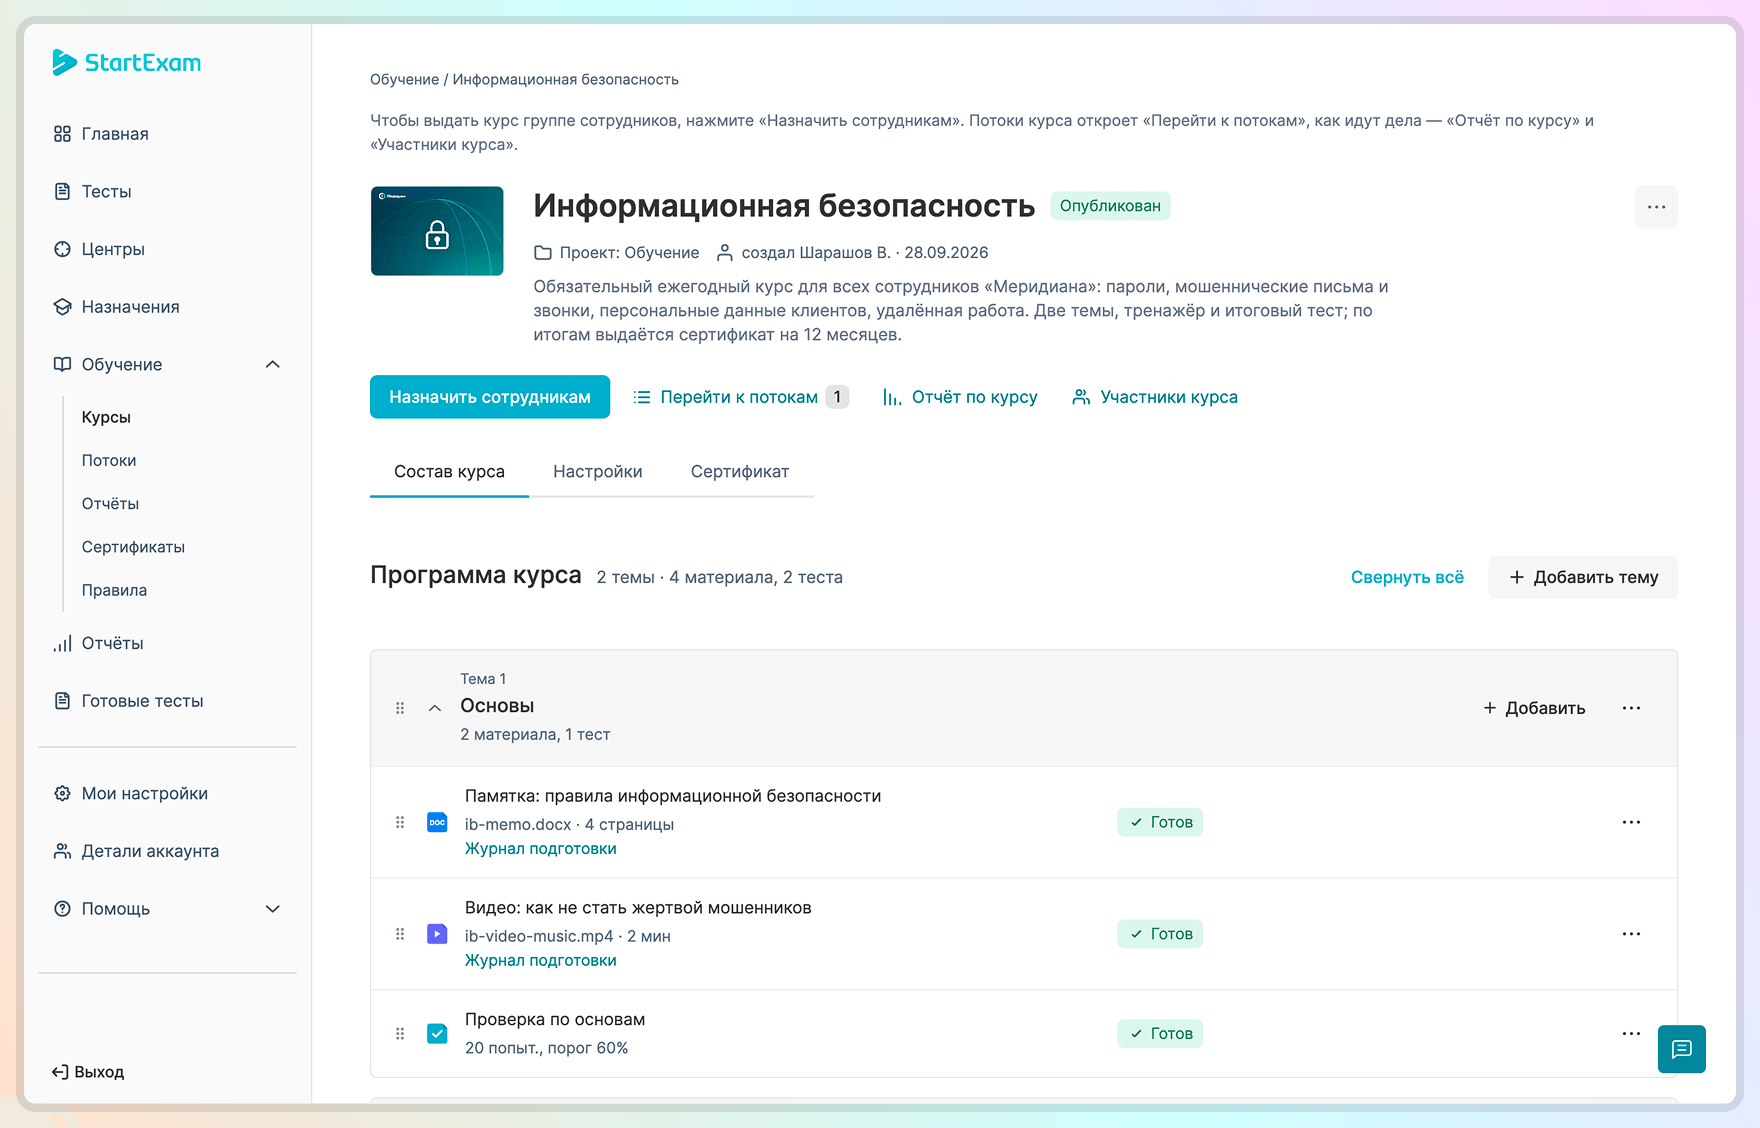The image size is (1760, 1128).
Task: Expand the Помощь sidebar section
Action: tap(272, 909)
